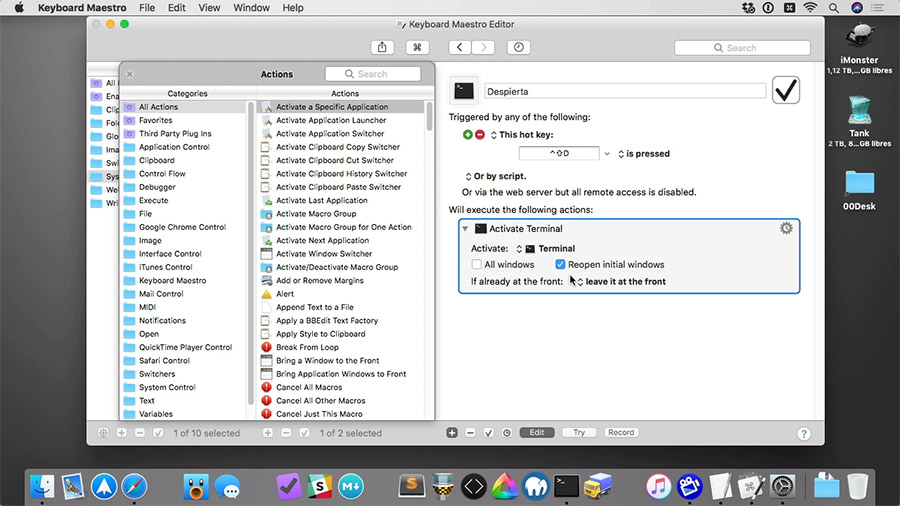Screen dimensions: 900x506
Task: Close the Actions panel with the x button
Action: [130, 74]
